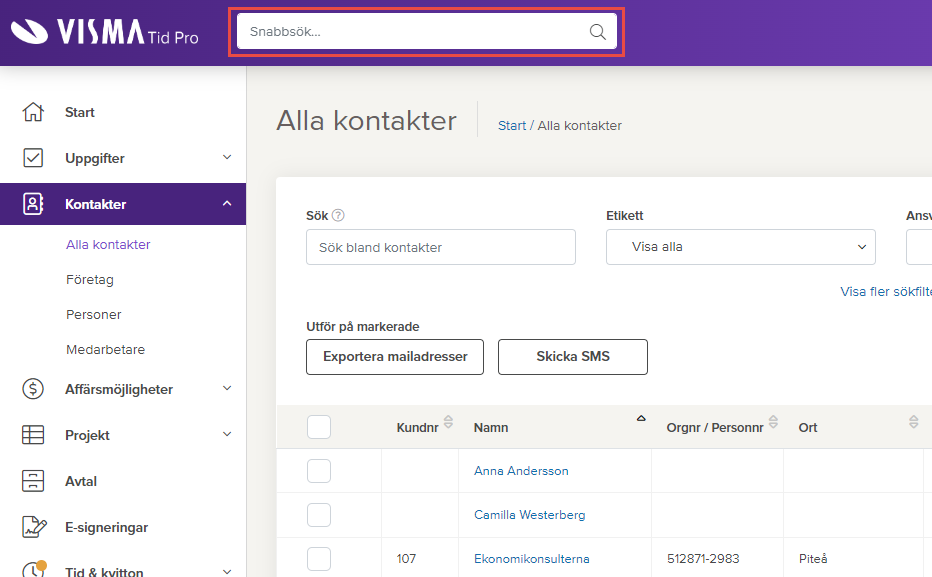
Task: Click the Exportera mailadresser button
Action: coord(395,357)
